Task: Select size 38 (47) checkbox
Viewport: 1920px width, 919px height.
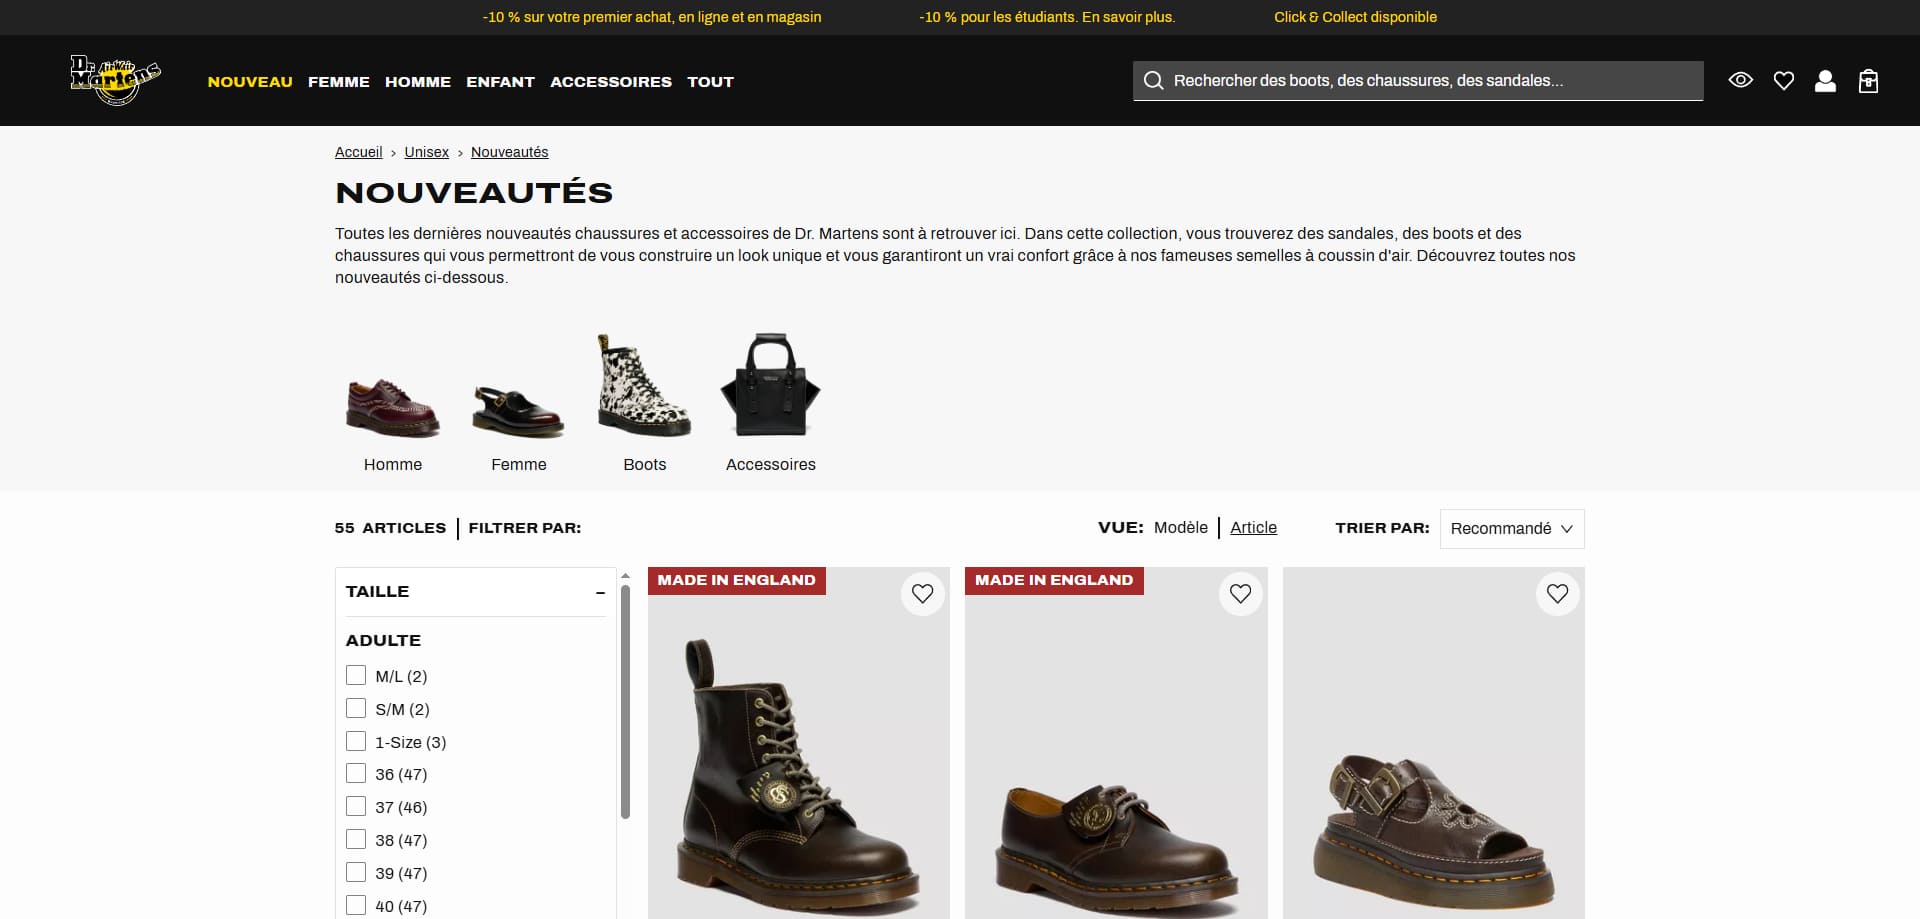Action: click(x=356, y=839)
